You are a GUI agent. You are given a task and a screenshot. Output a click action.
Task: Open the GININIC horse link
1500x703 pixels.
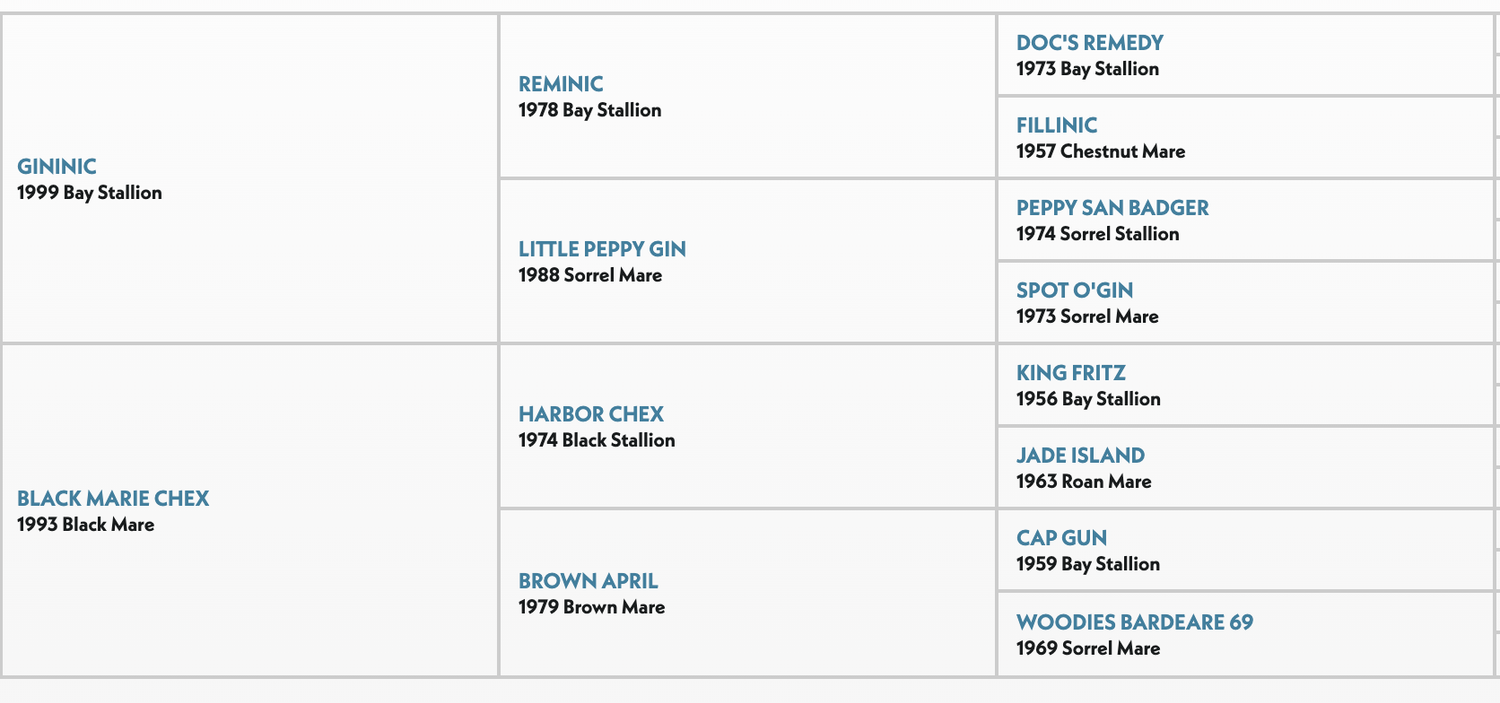tap(57, 166)
